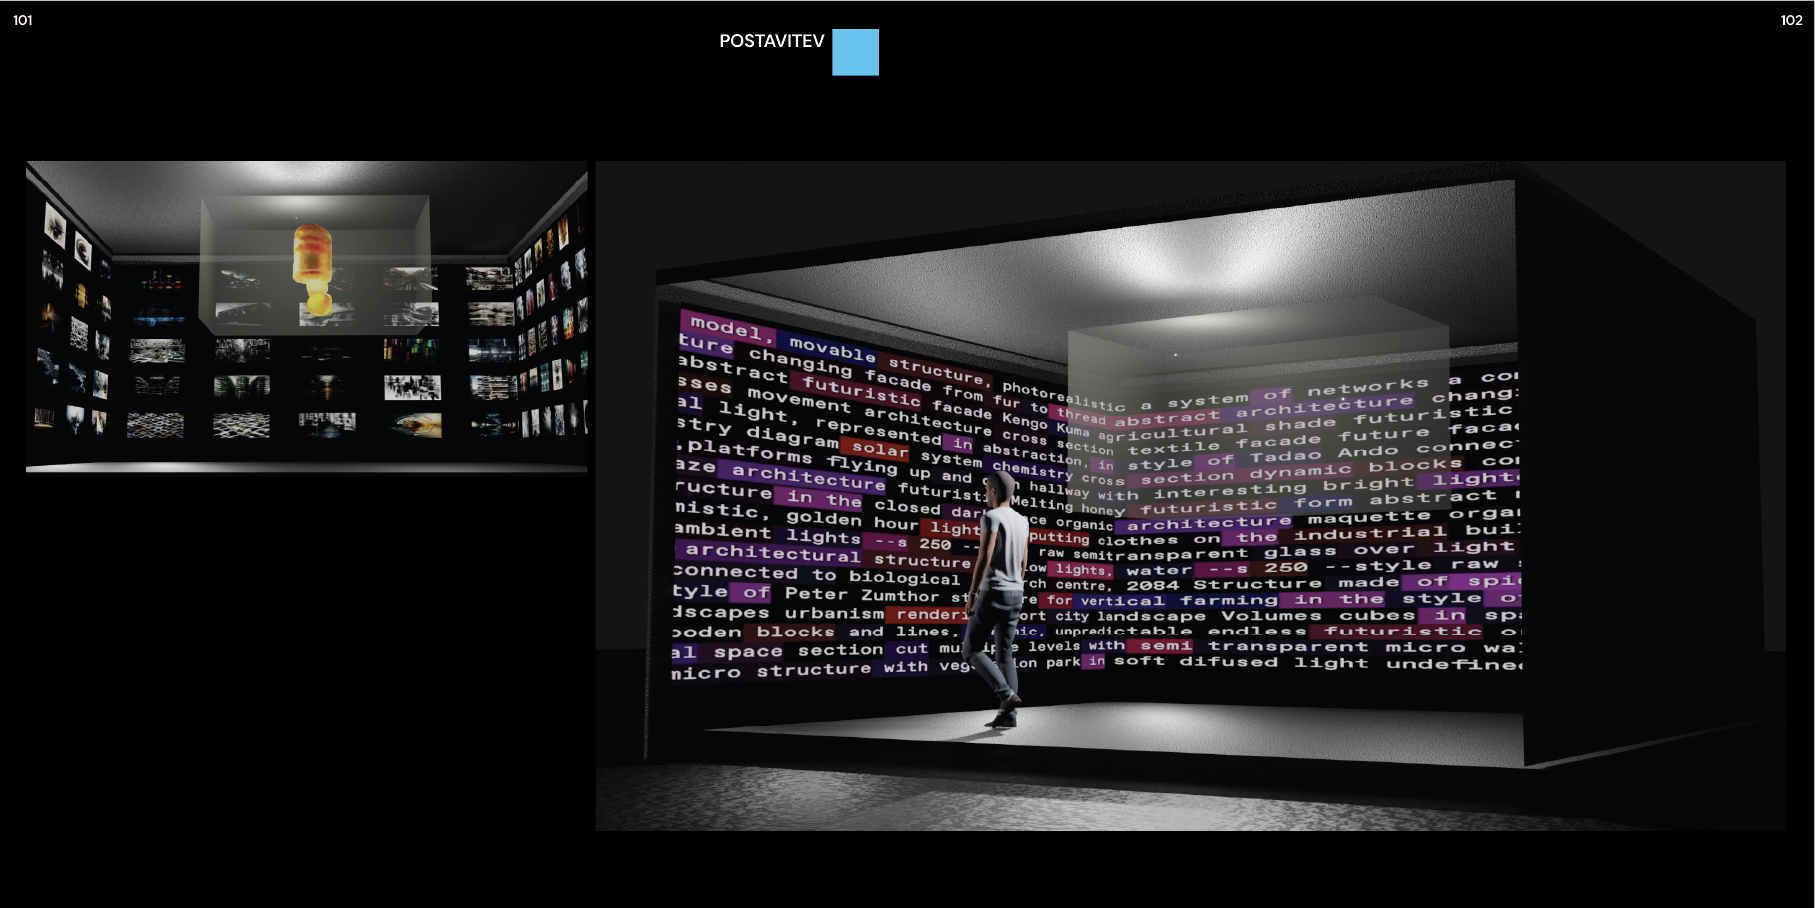1815x908 pixels.
Task: Click the POSTAVITEV heading text
Action: point(772,41)
